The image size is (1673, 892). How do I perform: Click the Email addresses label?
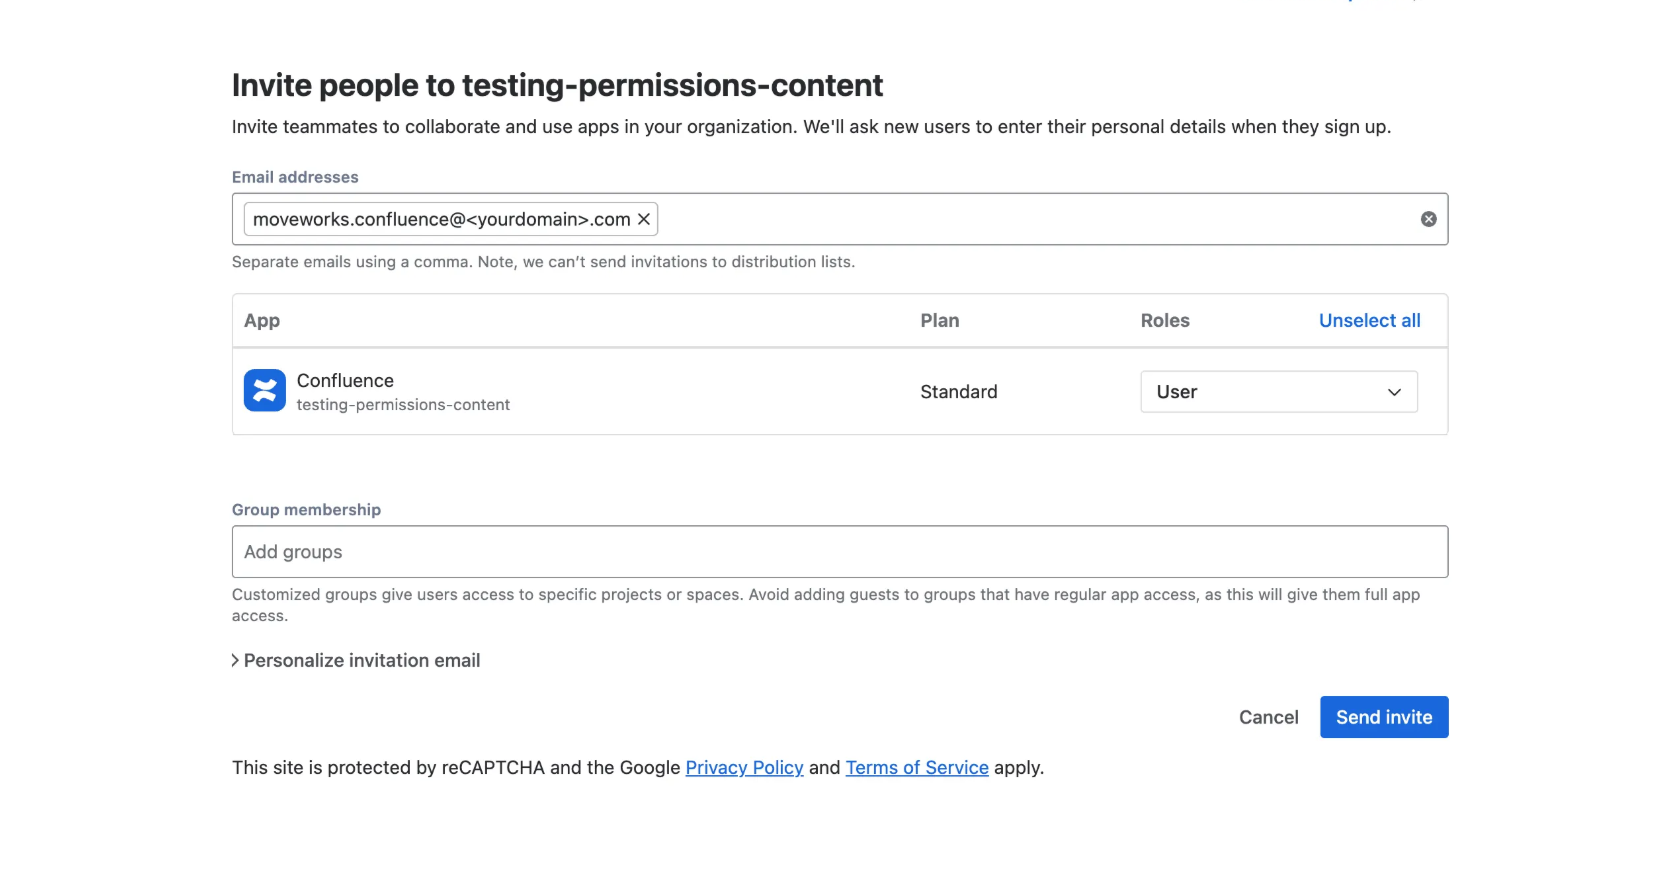(x=295, y=177)
